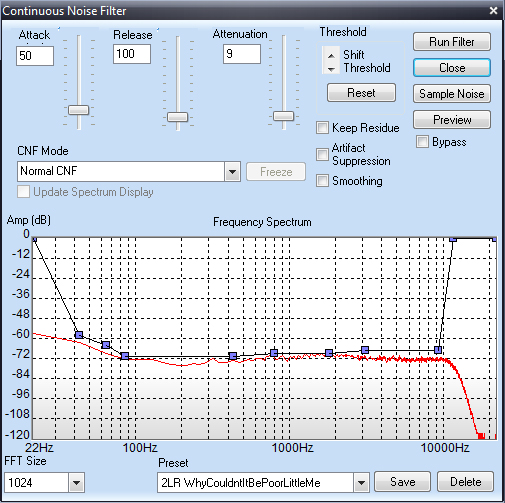The width and height of the screenshot is (505, 503).
Task: Enable the Smoothing checkbox
Action: [322, 181]
